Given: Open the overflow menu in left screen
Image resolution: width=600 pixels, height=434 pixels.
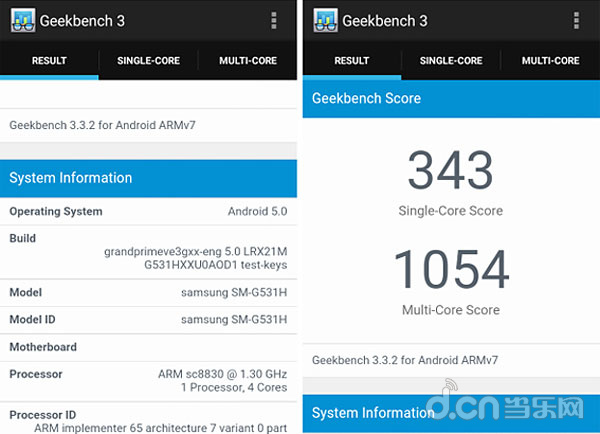Looking at the screenshot, I should (x=274, y=20).
